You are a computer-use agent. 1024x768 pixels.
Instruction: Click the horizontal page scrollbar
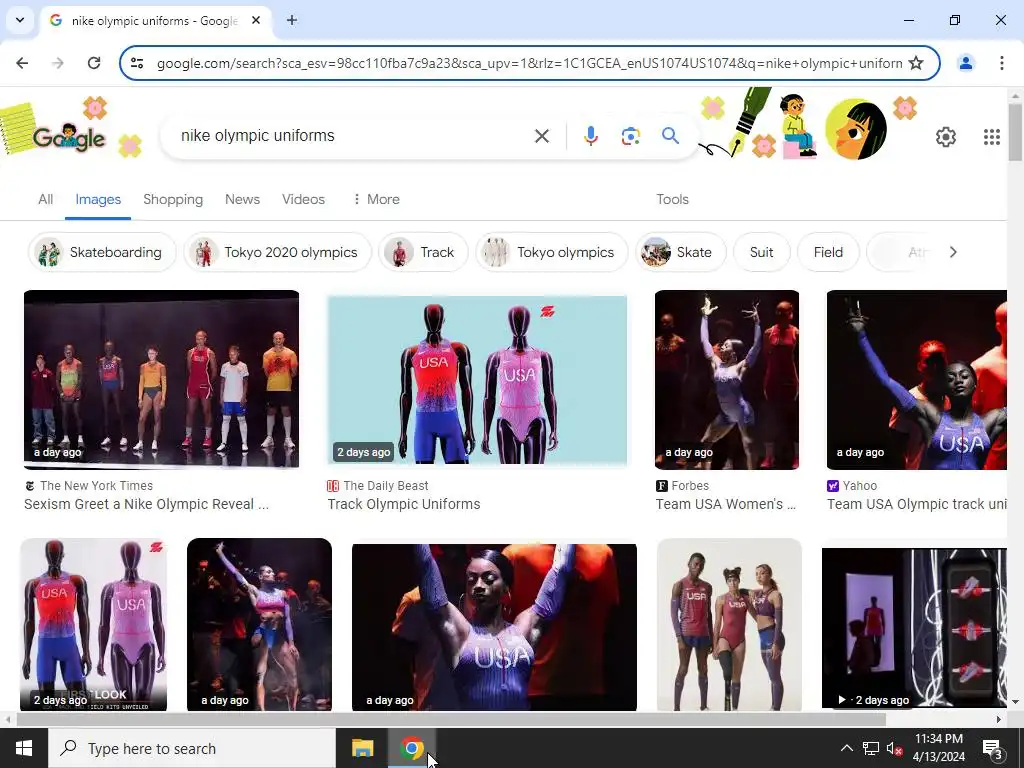(451, 719)
